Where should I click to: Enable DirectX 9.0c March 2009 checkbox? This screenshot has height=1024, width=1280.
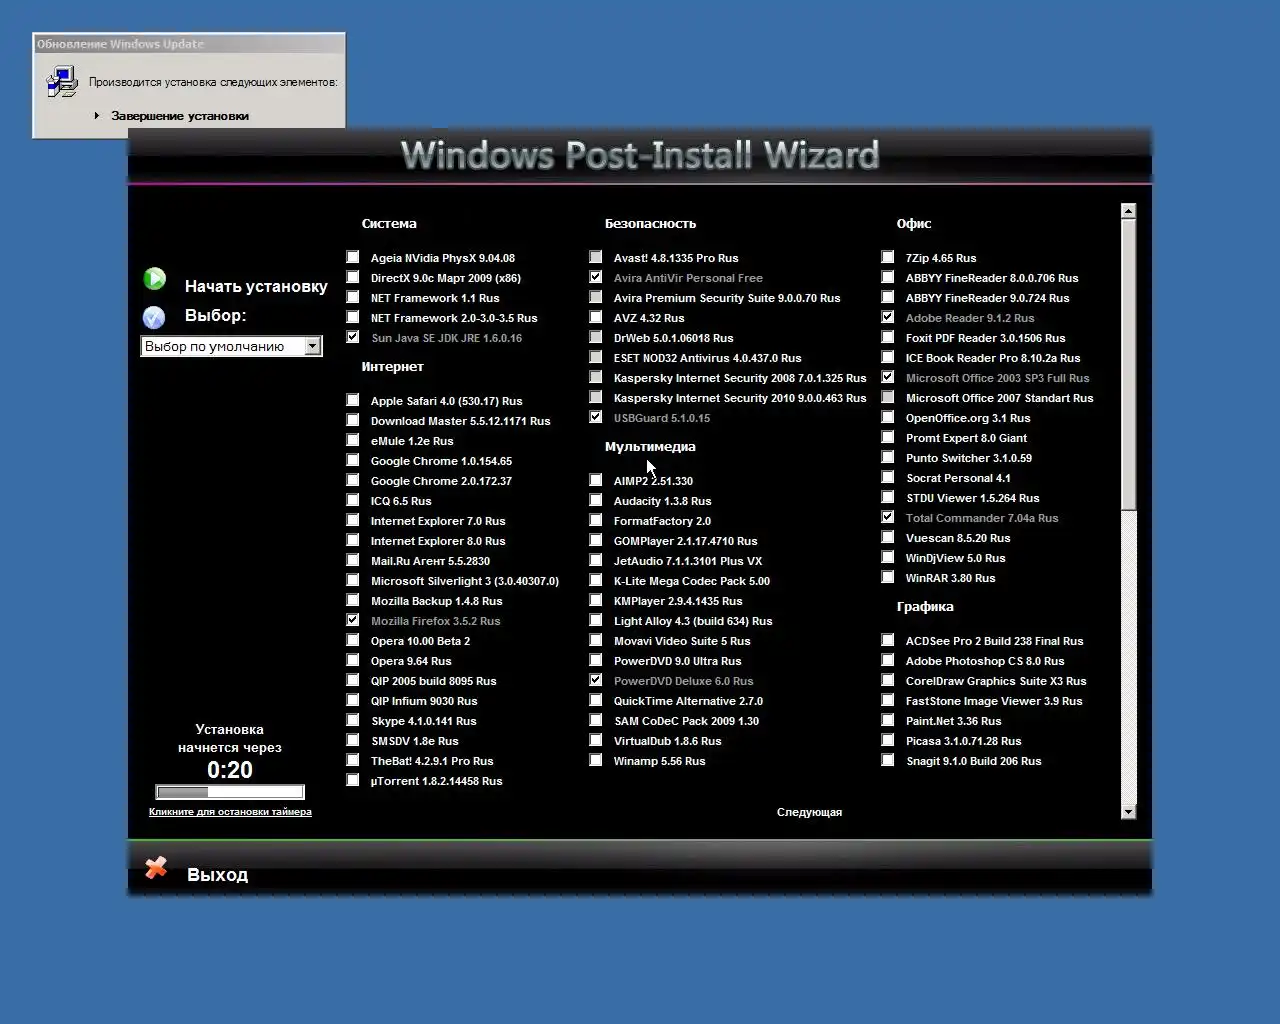[x=353, y=277]
